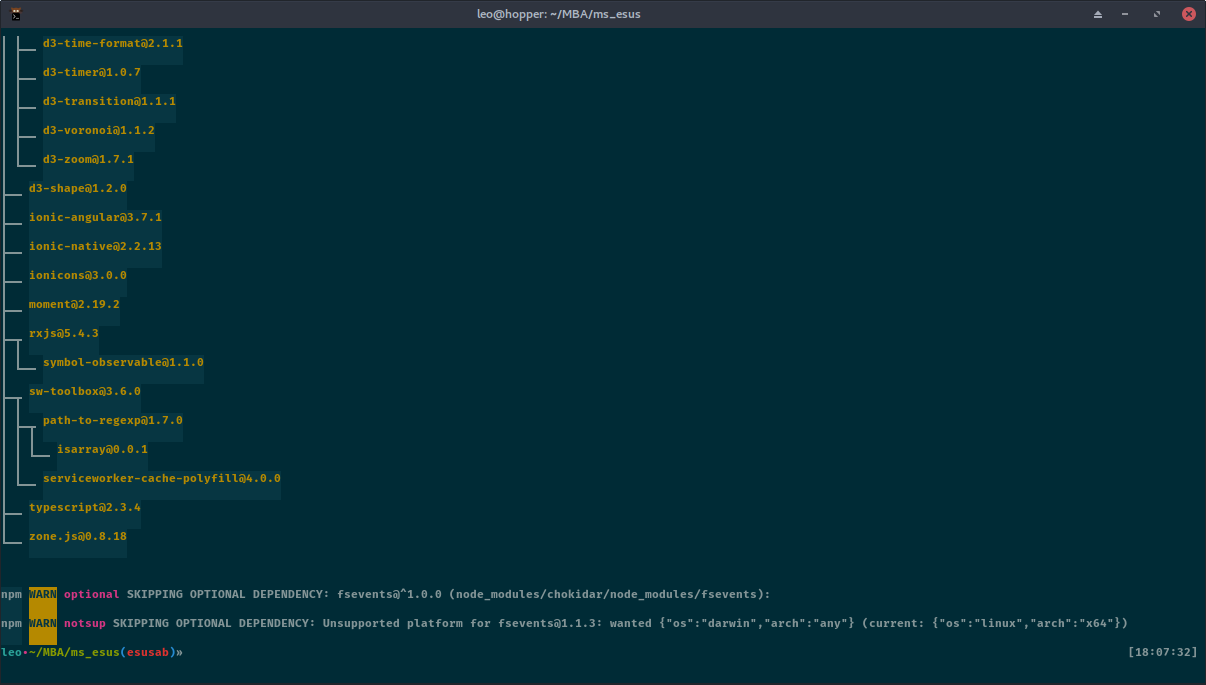Click the keep-above arrow icon in title bar
The image size is (1206, 685).
pyautogui.click(x=1097, y=14)
